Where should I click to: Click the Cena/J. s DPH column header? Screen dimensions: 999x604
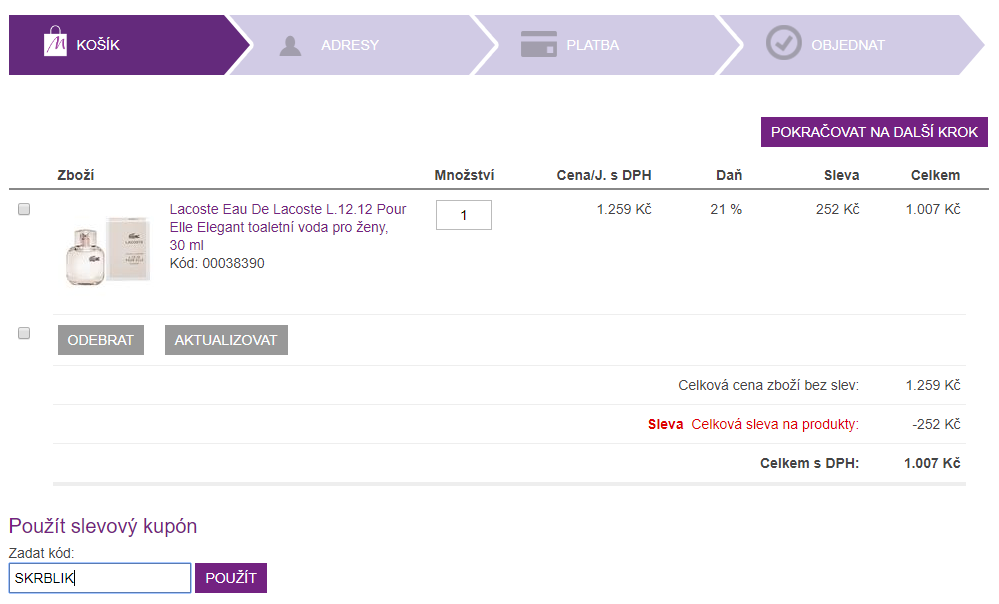(604, 175)
